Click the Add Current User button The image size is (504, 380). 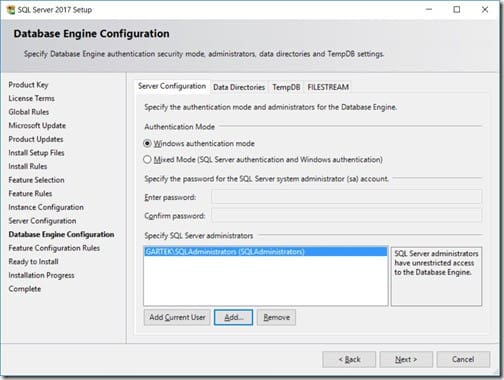(177, 317)
